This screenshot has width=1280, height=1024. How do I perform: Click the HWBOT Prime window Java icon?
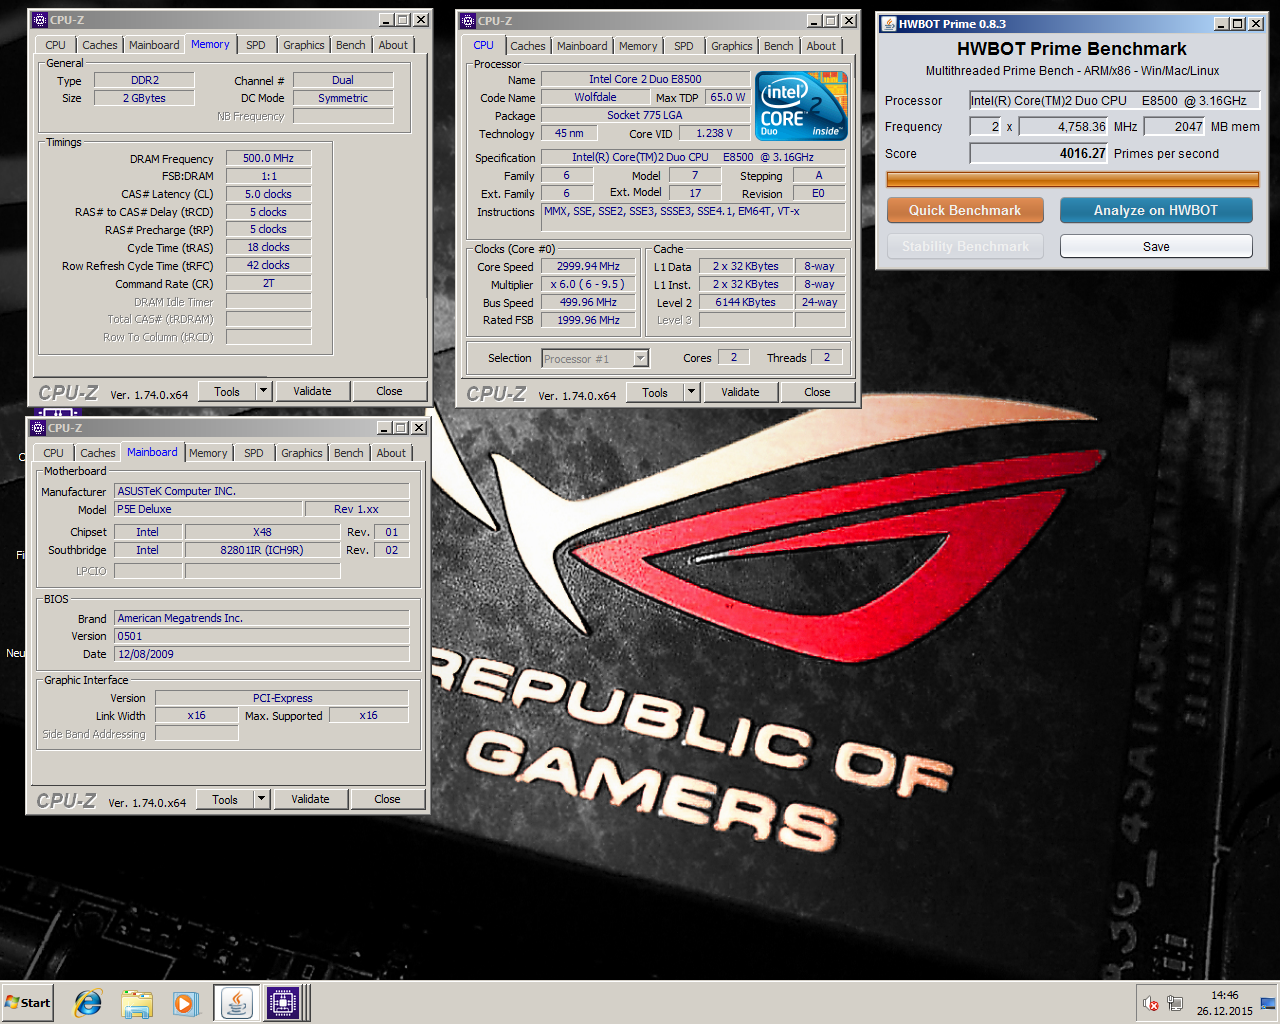click(888, 24)
